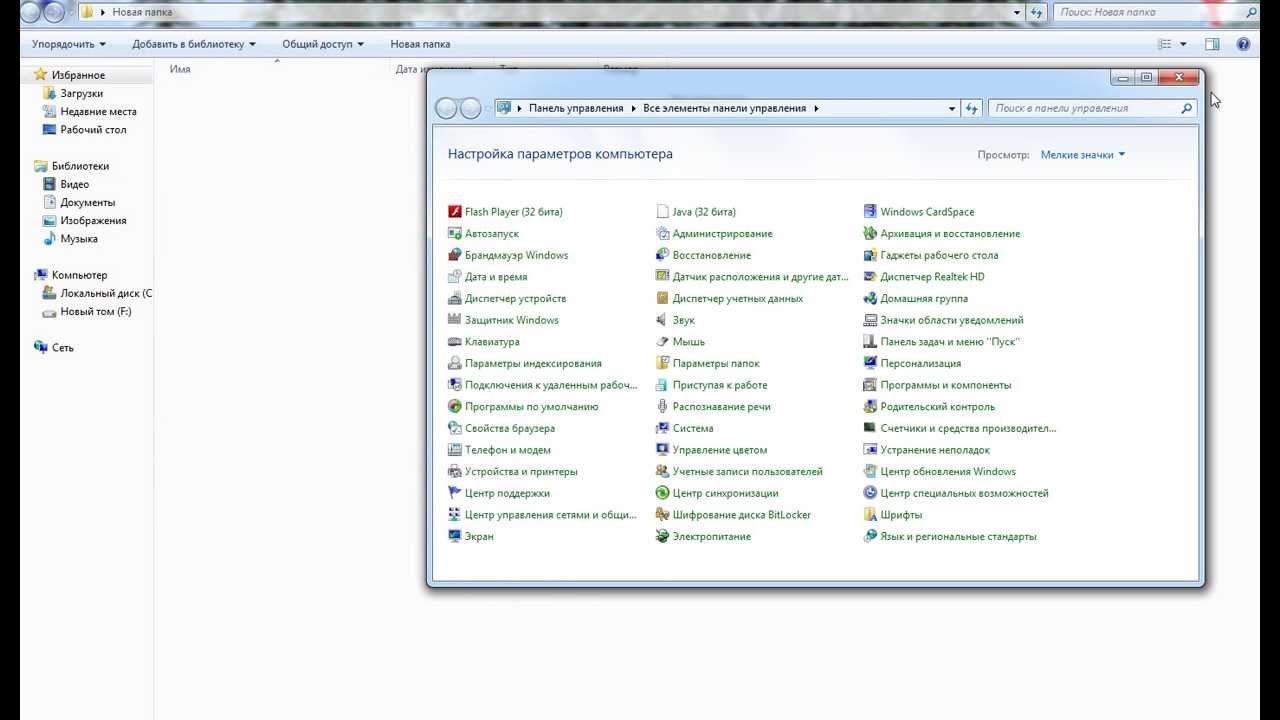Select Рабочий стол in sidebar
This screenshot has width=1280, height=720.
(x=93, y=130)
